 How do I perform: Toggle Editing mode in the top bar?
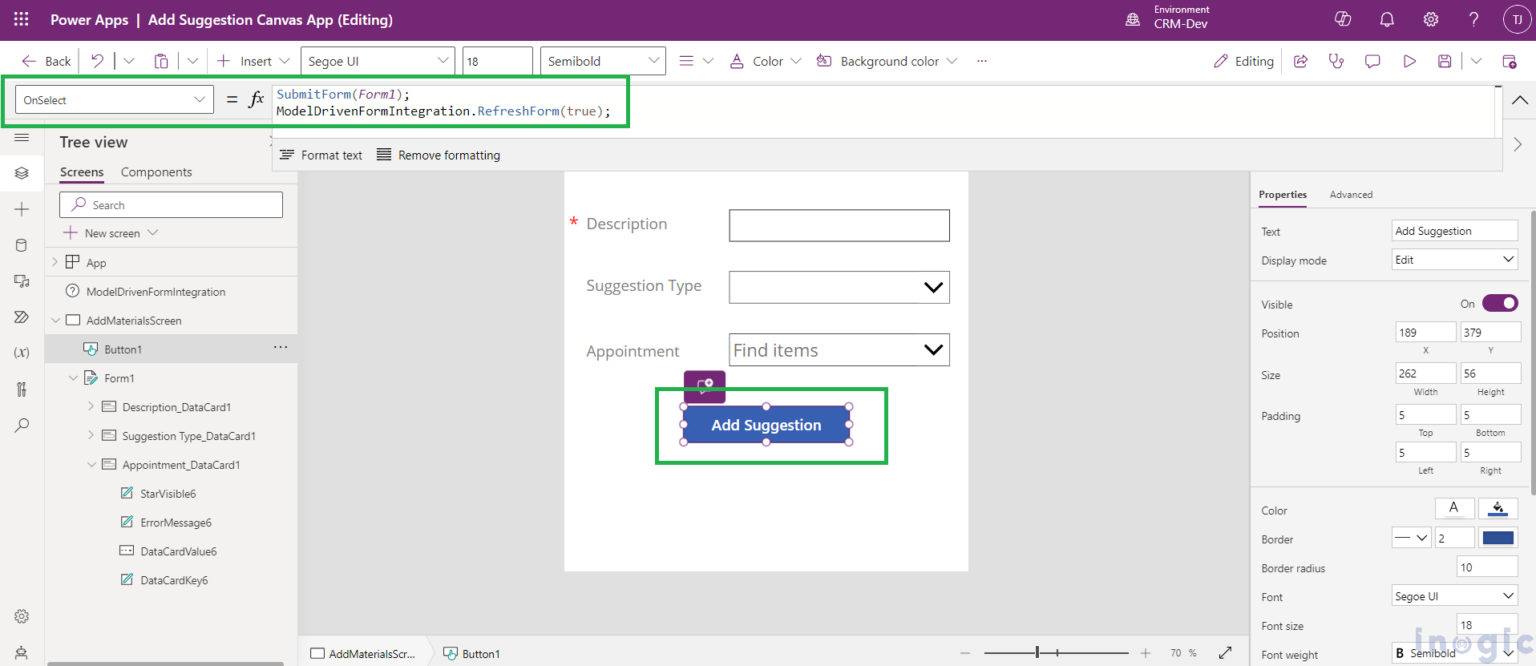[1243, 60]
